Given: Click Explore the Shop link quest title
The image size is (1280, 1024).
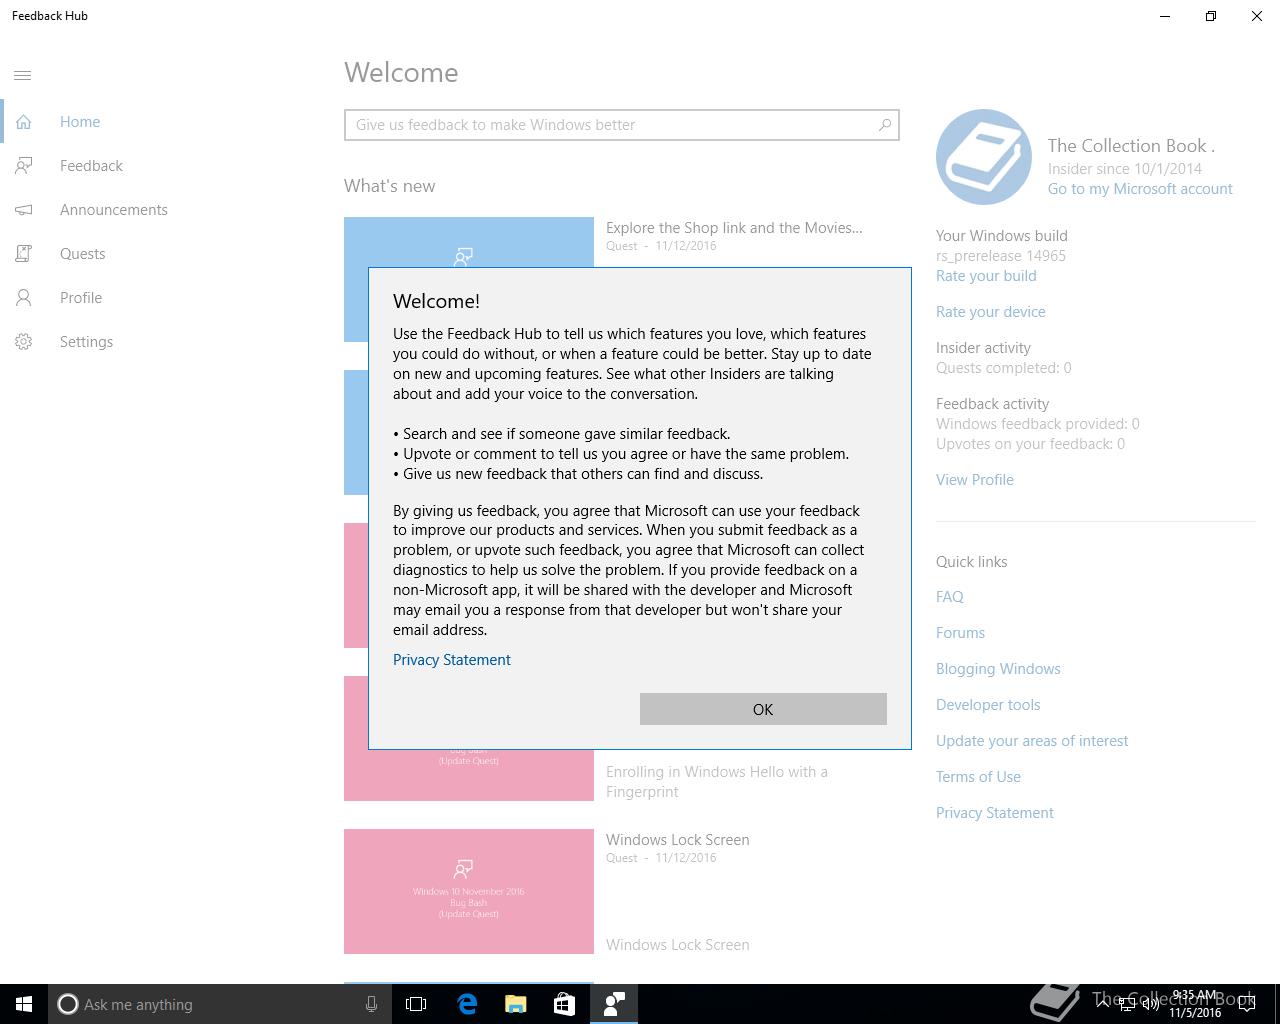Looking at the screenshot, I should [734, 228].
